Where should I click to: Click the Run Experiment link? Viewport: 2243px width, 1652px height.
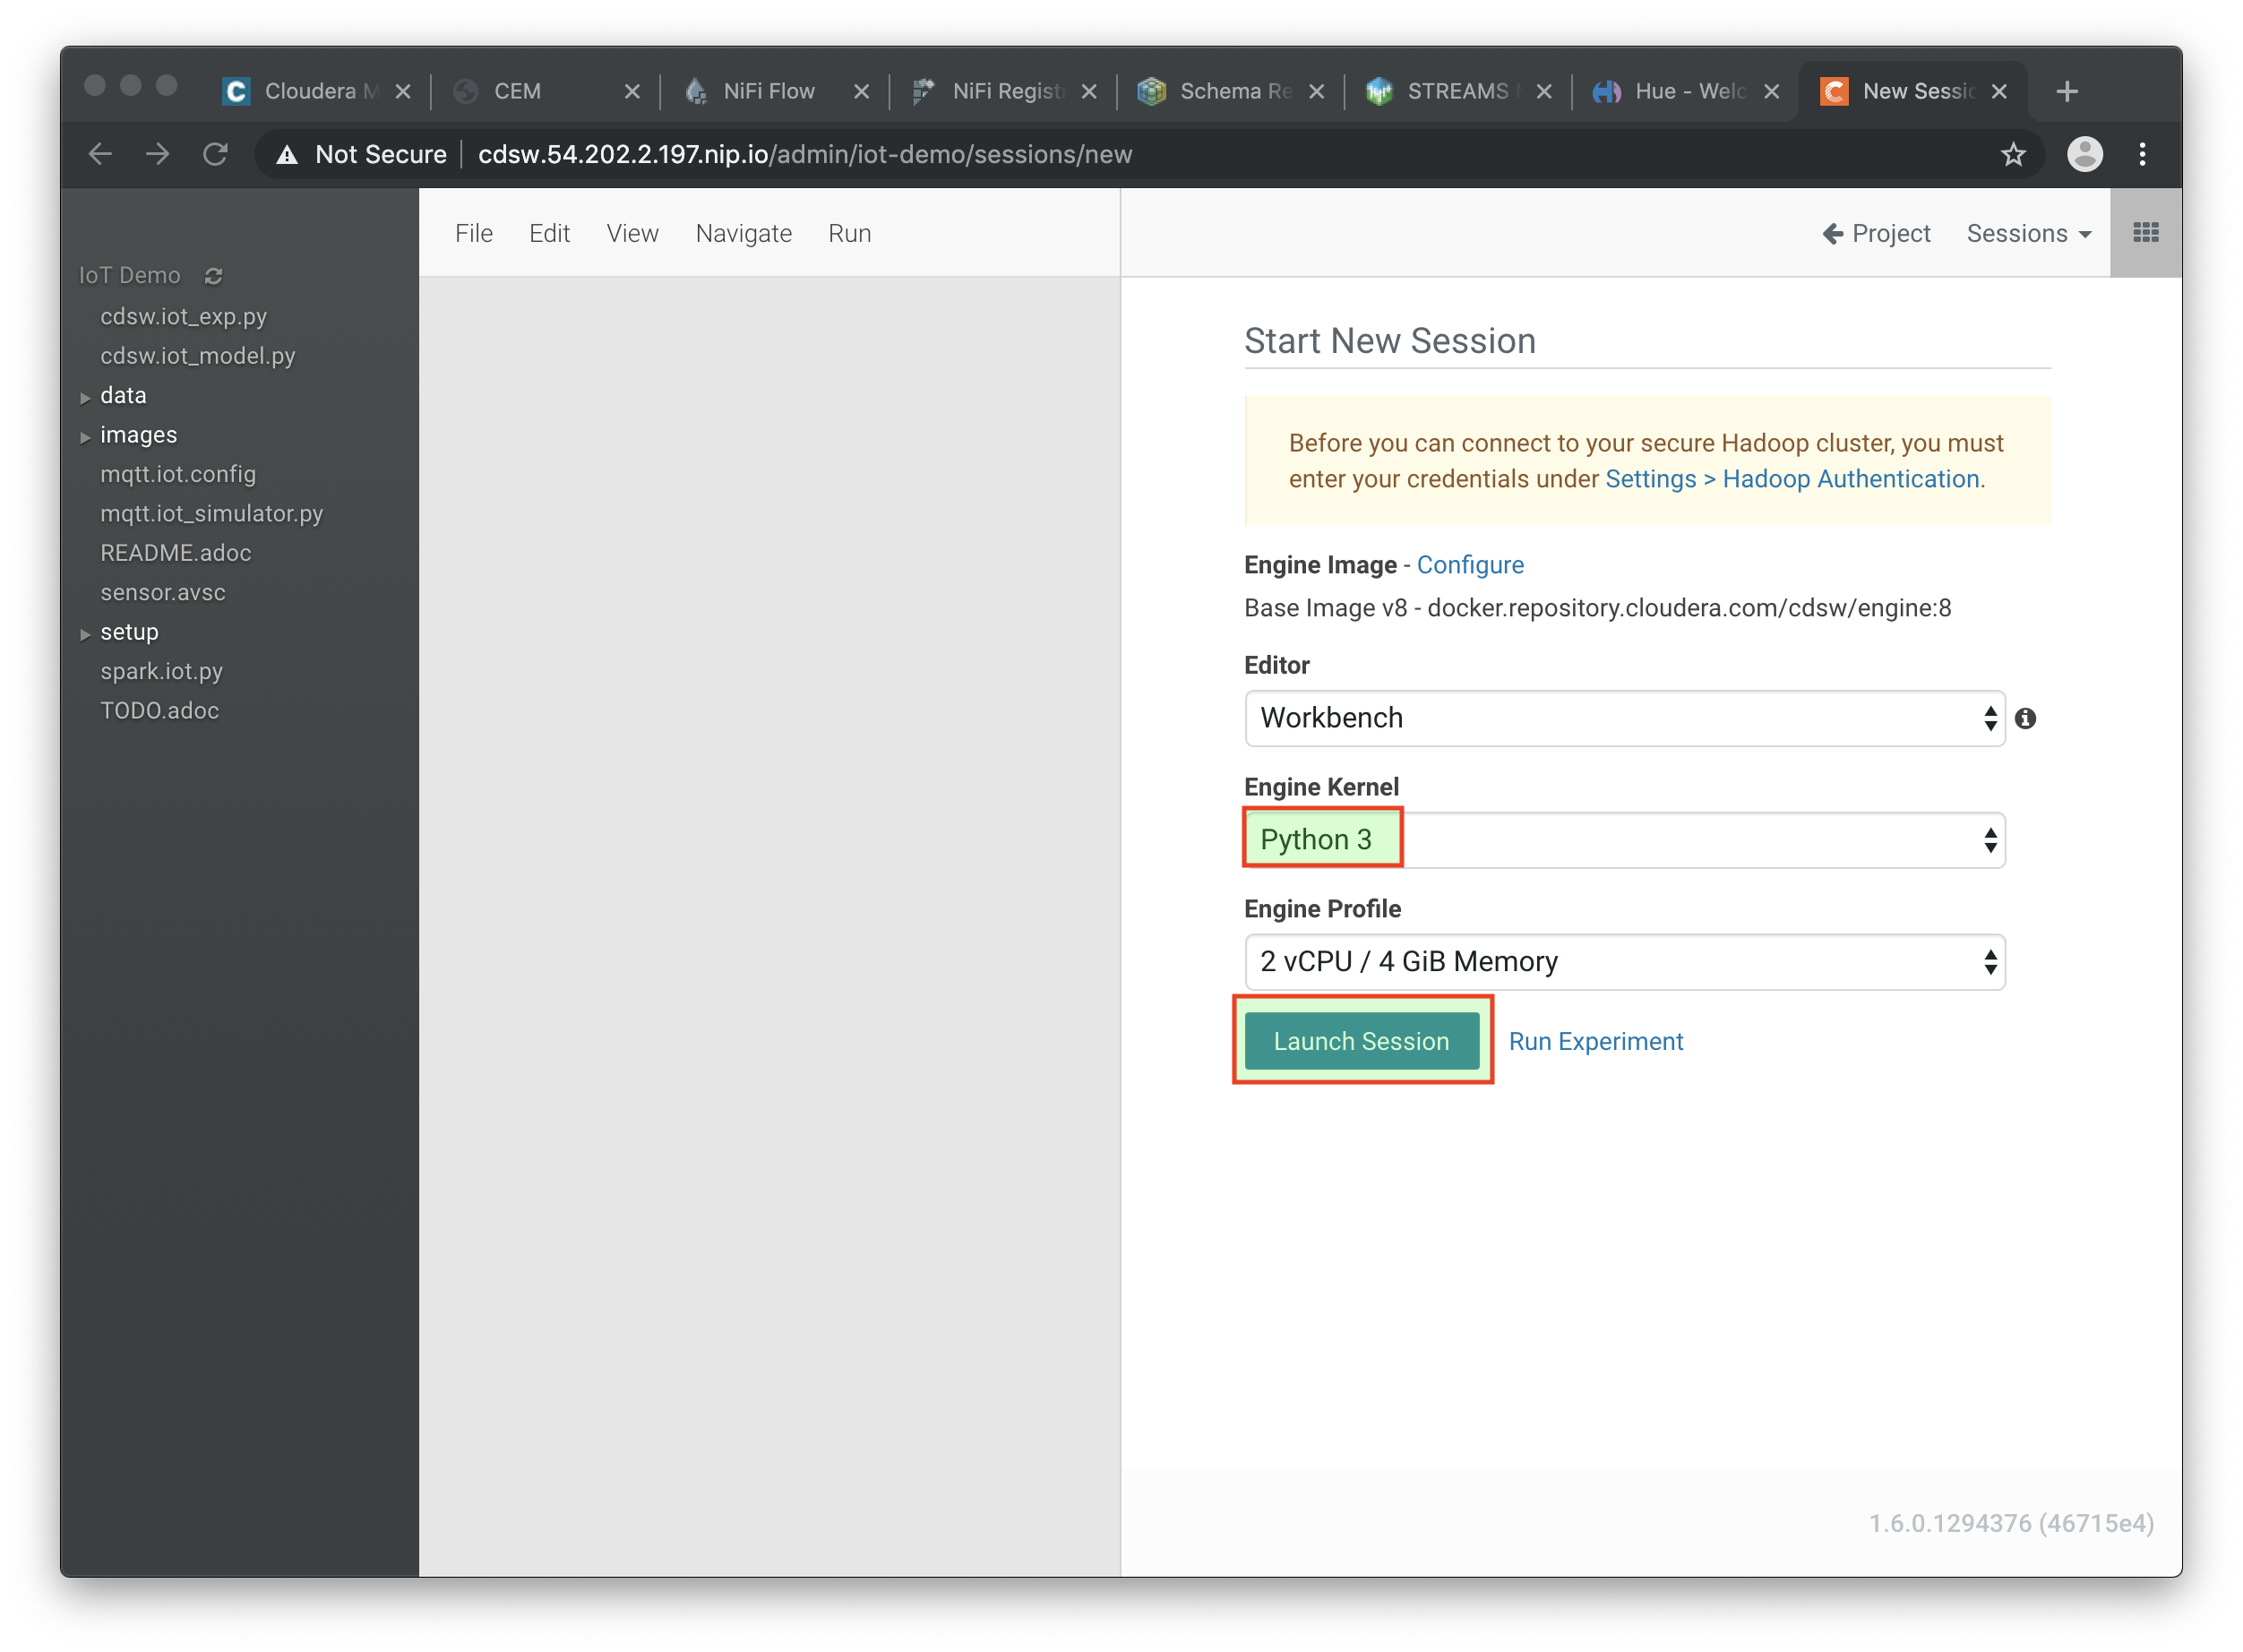[1595, 1041]
